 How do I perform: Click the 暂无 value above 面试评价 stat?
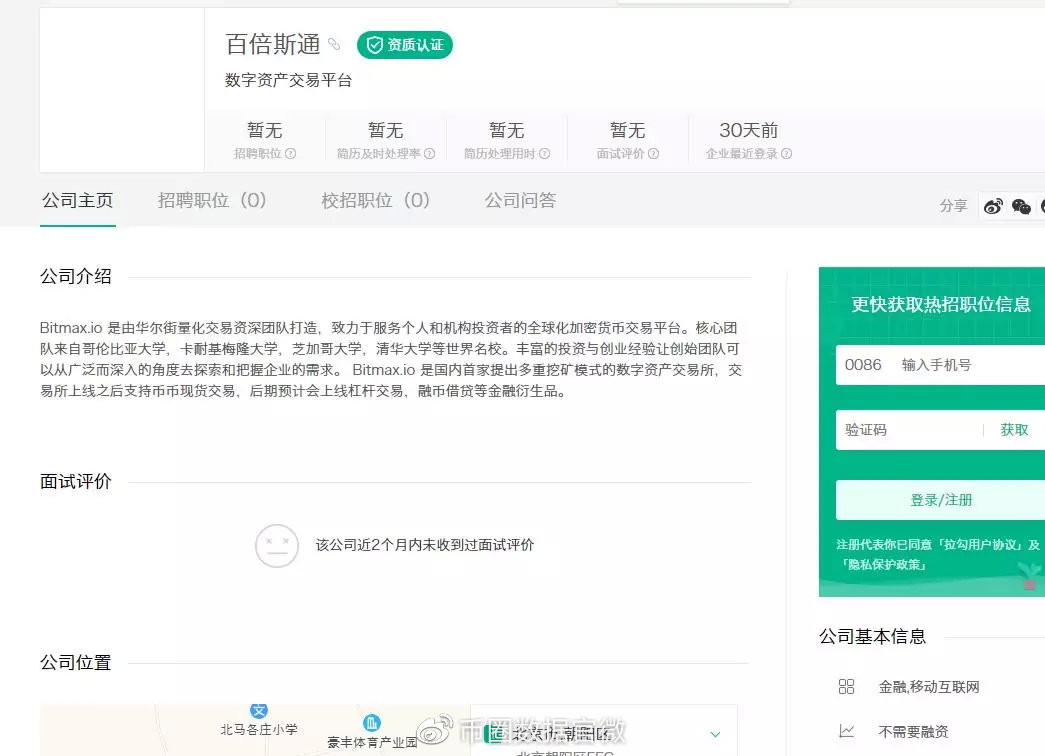(x=628, y=130)
